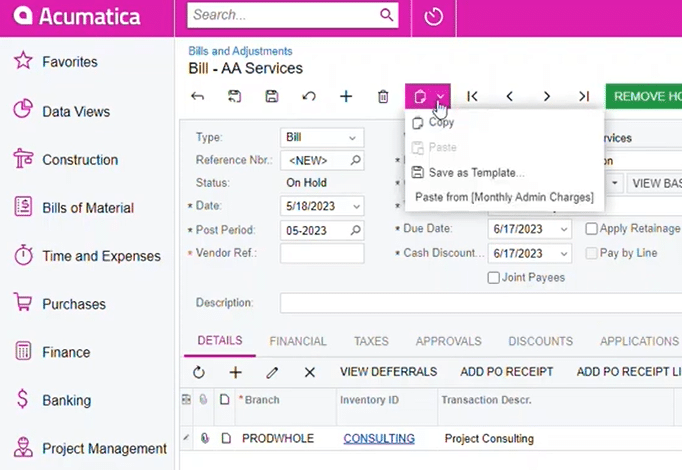The image size is (682, 470).
Task: Click the green REMOVE HOLD button
Action: pos(644,97)
